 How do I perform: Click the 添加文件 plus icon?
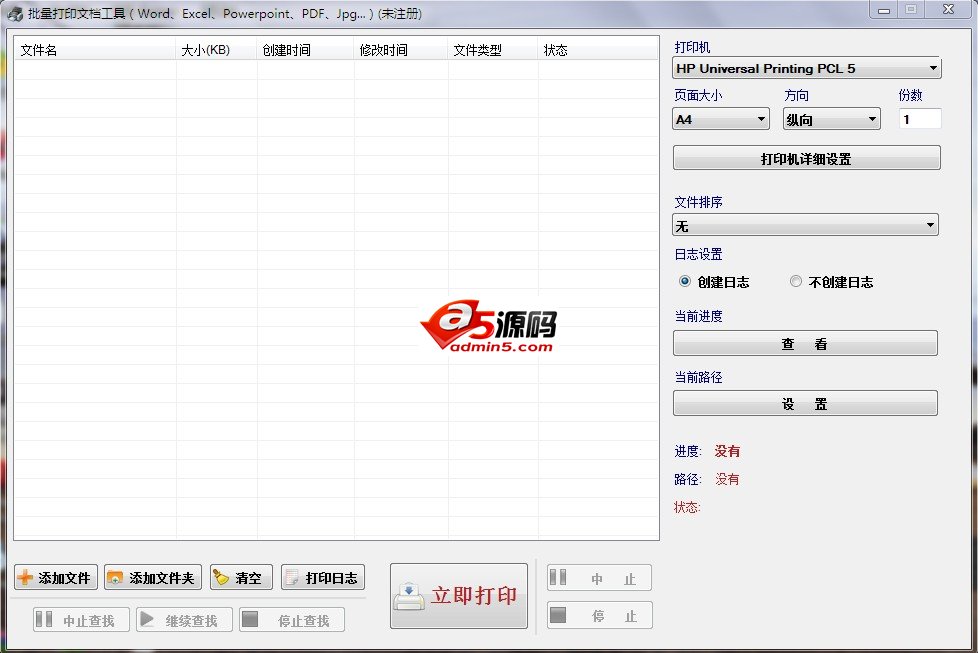(x=25, y=578)
